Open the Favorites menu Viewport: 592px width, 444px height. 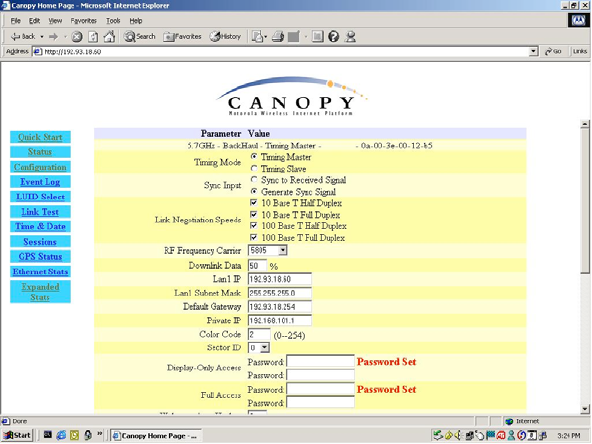pyautogui.click(x=83, y=21)
